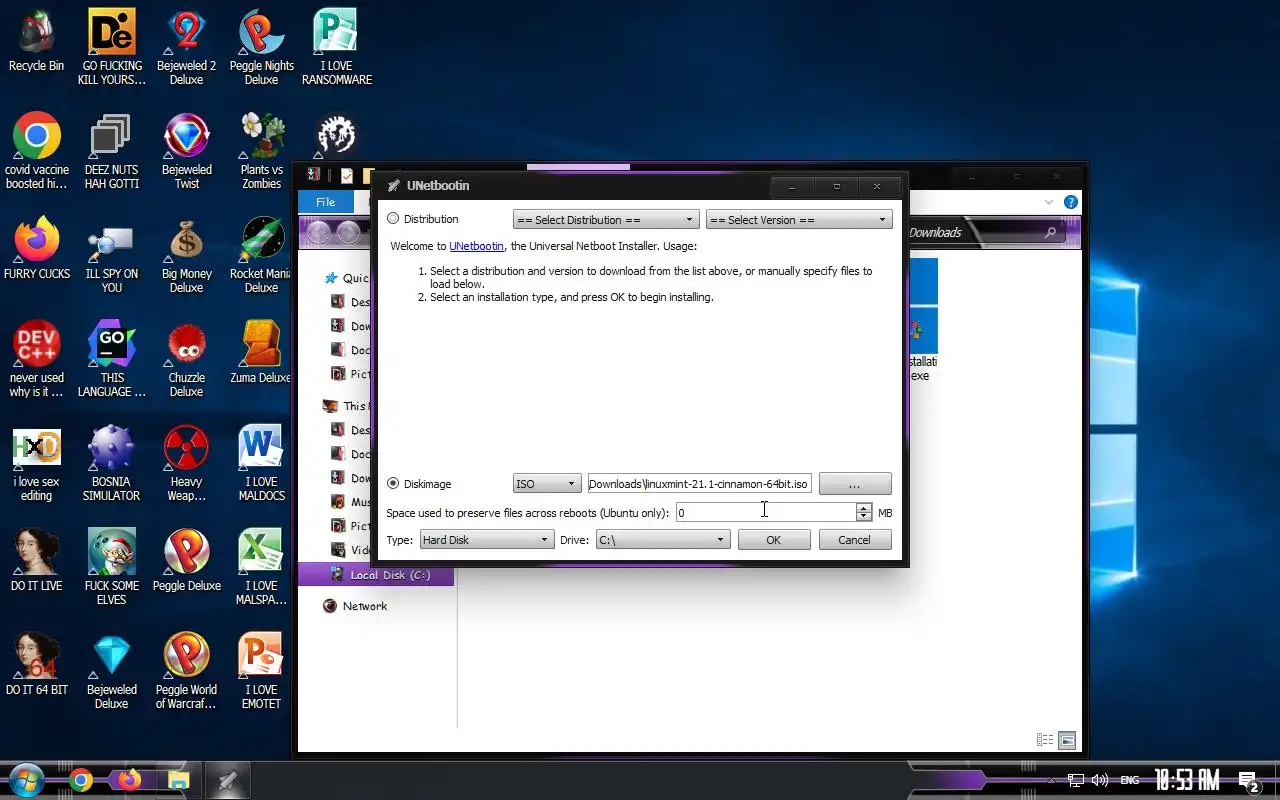1280x800 pixels.
Task: Click the Quick access star in Explorer
Action: [x=331, y=278]
